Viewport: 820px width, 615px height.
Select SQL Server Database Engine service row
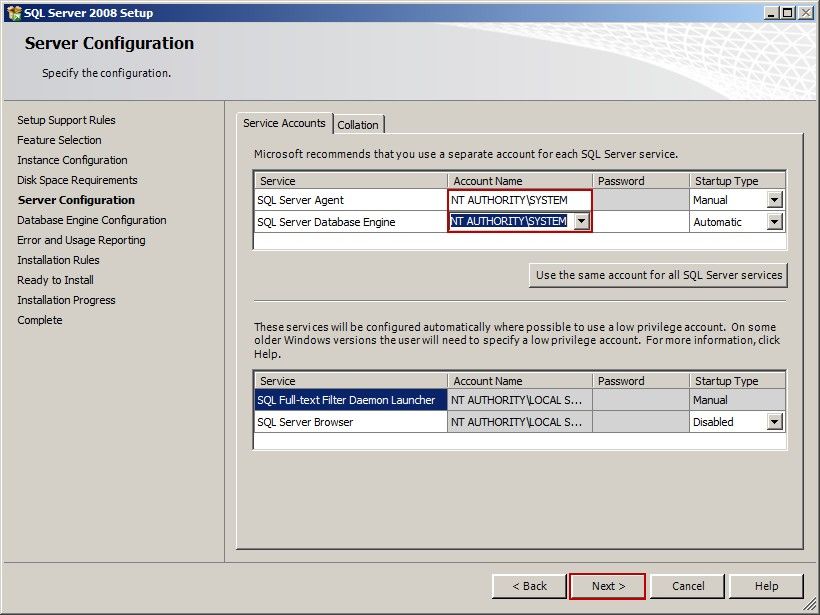(350, 222)
